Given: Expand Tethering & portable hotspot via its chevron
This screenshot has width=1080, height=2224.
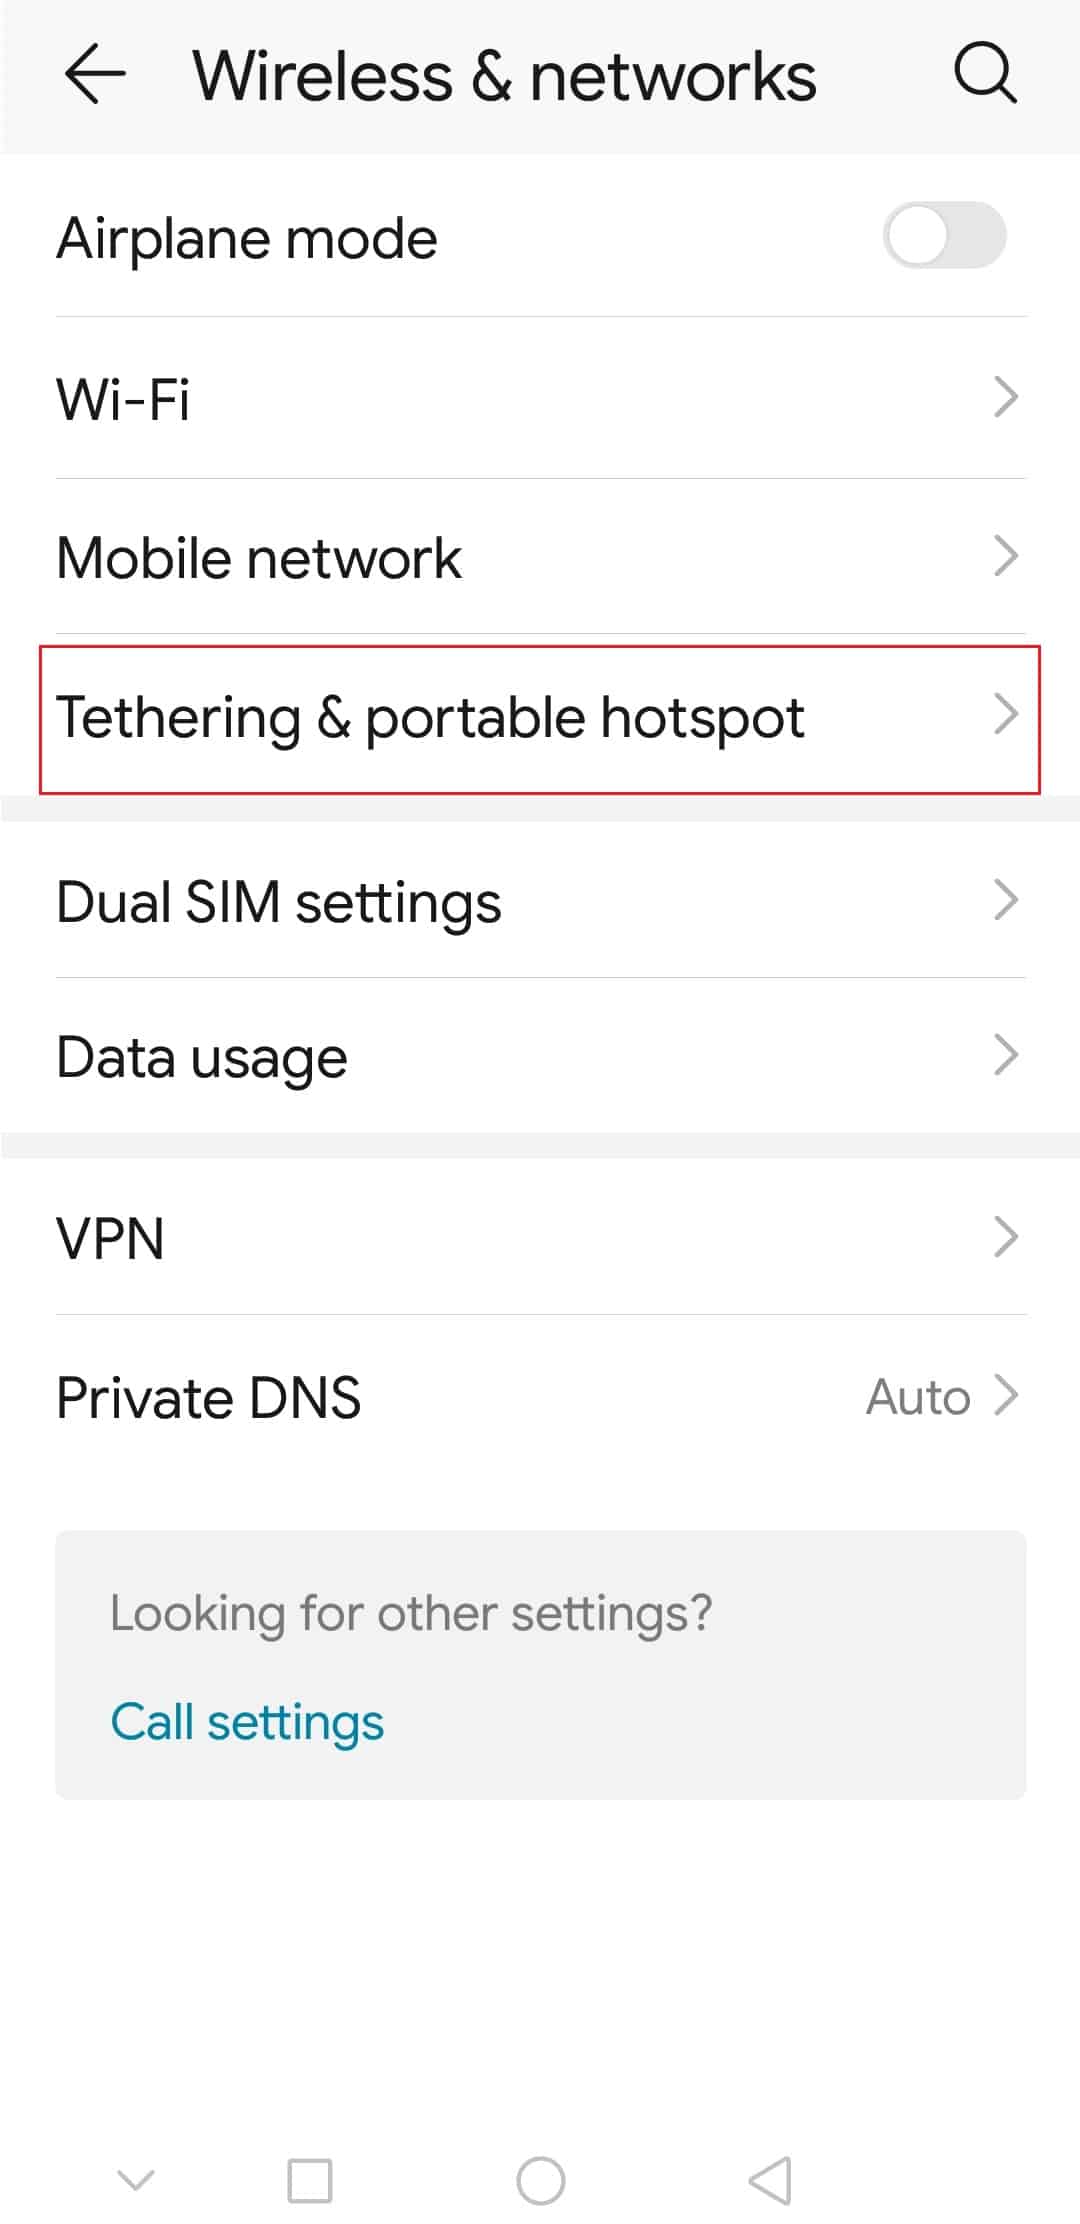Looking at the screenshot, I should click(1007, 716).
